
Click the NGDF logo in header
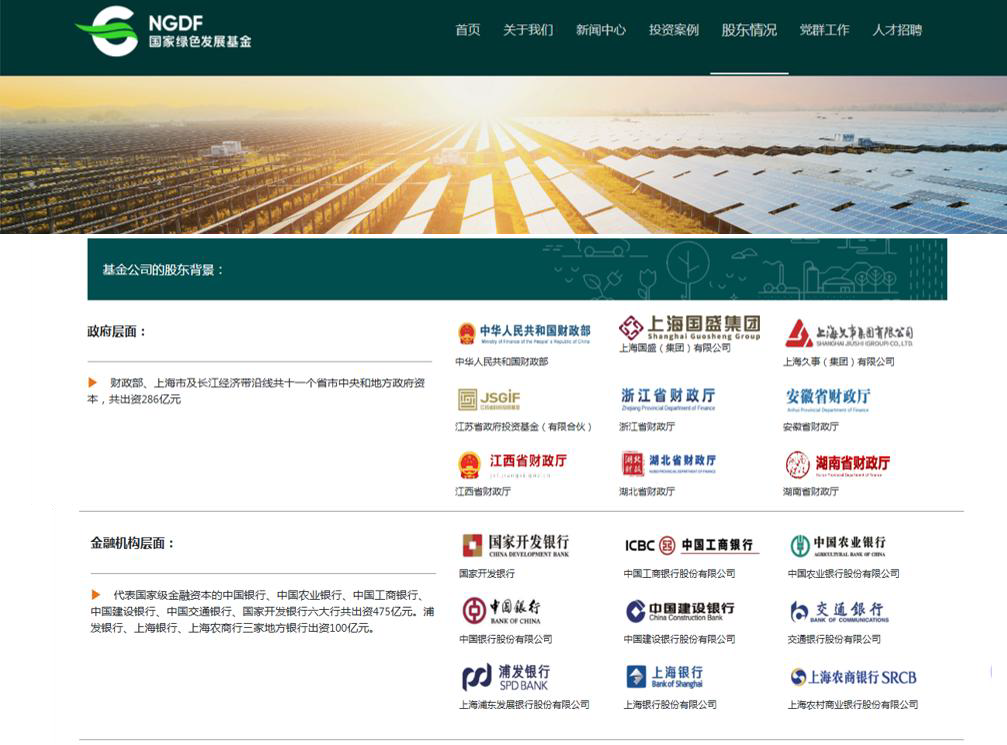[163, 30]
